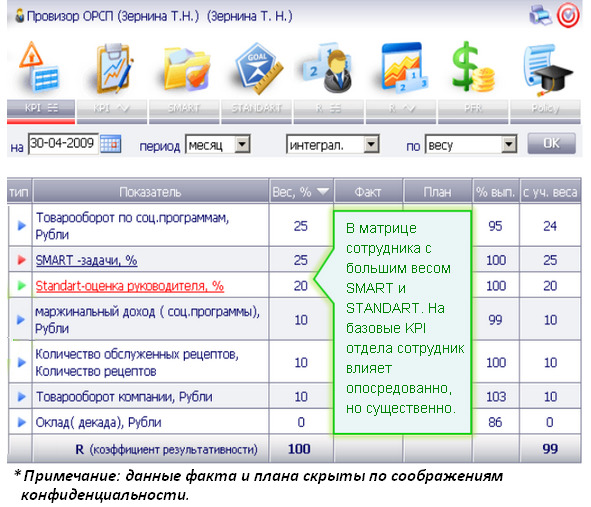Image resolution: width=591 pixels, height=507 pixels.
Task: Open the KPI table icon with warning sign
Action: pyautogui.click(x=39, y=67)
